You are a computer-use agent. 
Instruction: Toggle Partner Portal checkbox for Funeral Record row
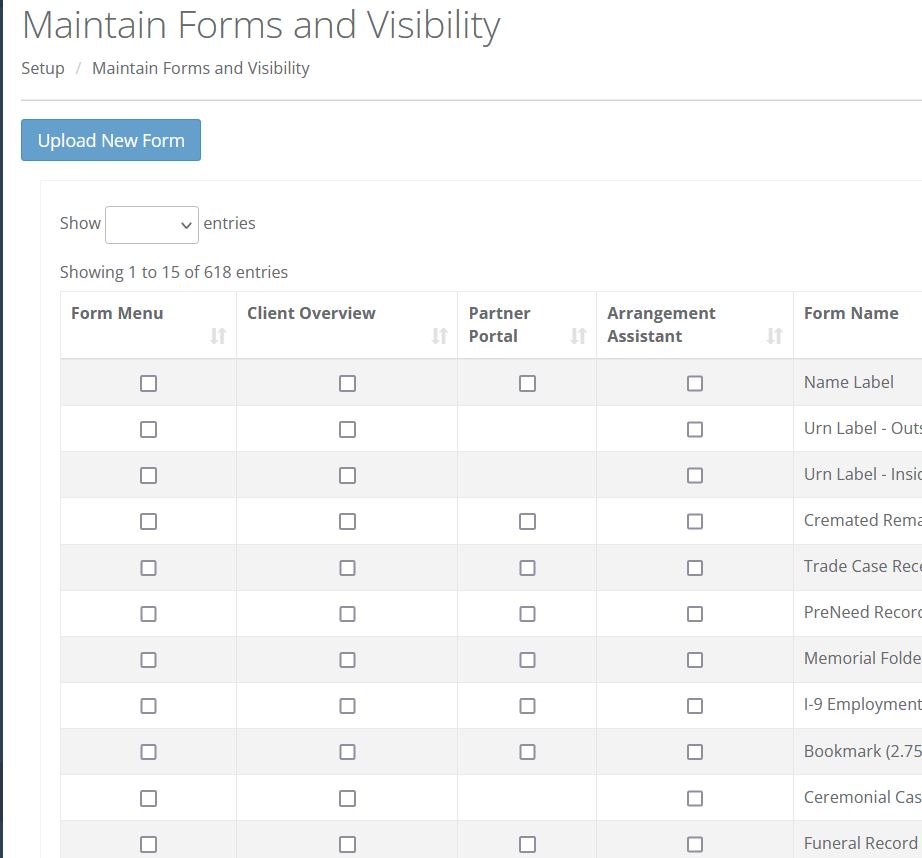coord(527,844)
